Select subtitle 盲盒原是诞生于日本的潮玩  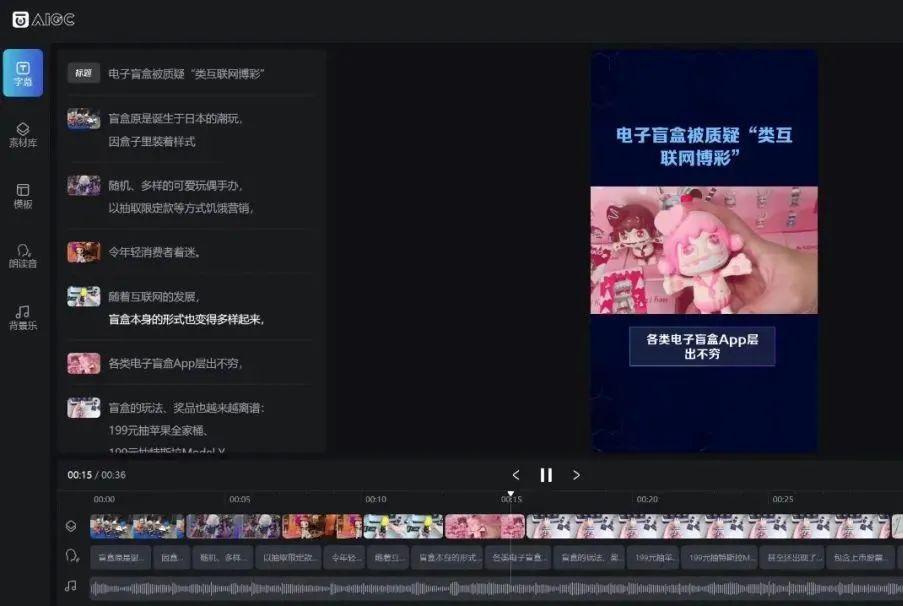175,118
